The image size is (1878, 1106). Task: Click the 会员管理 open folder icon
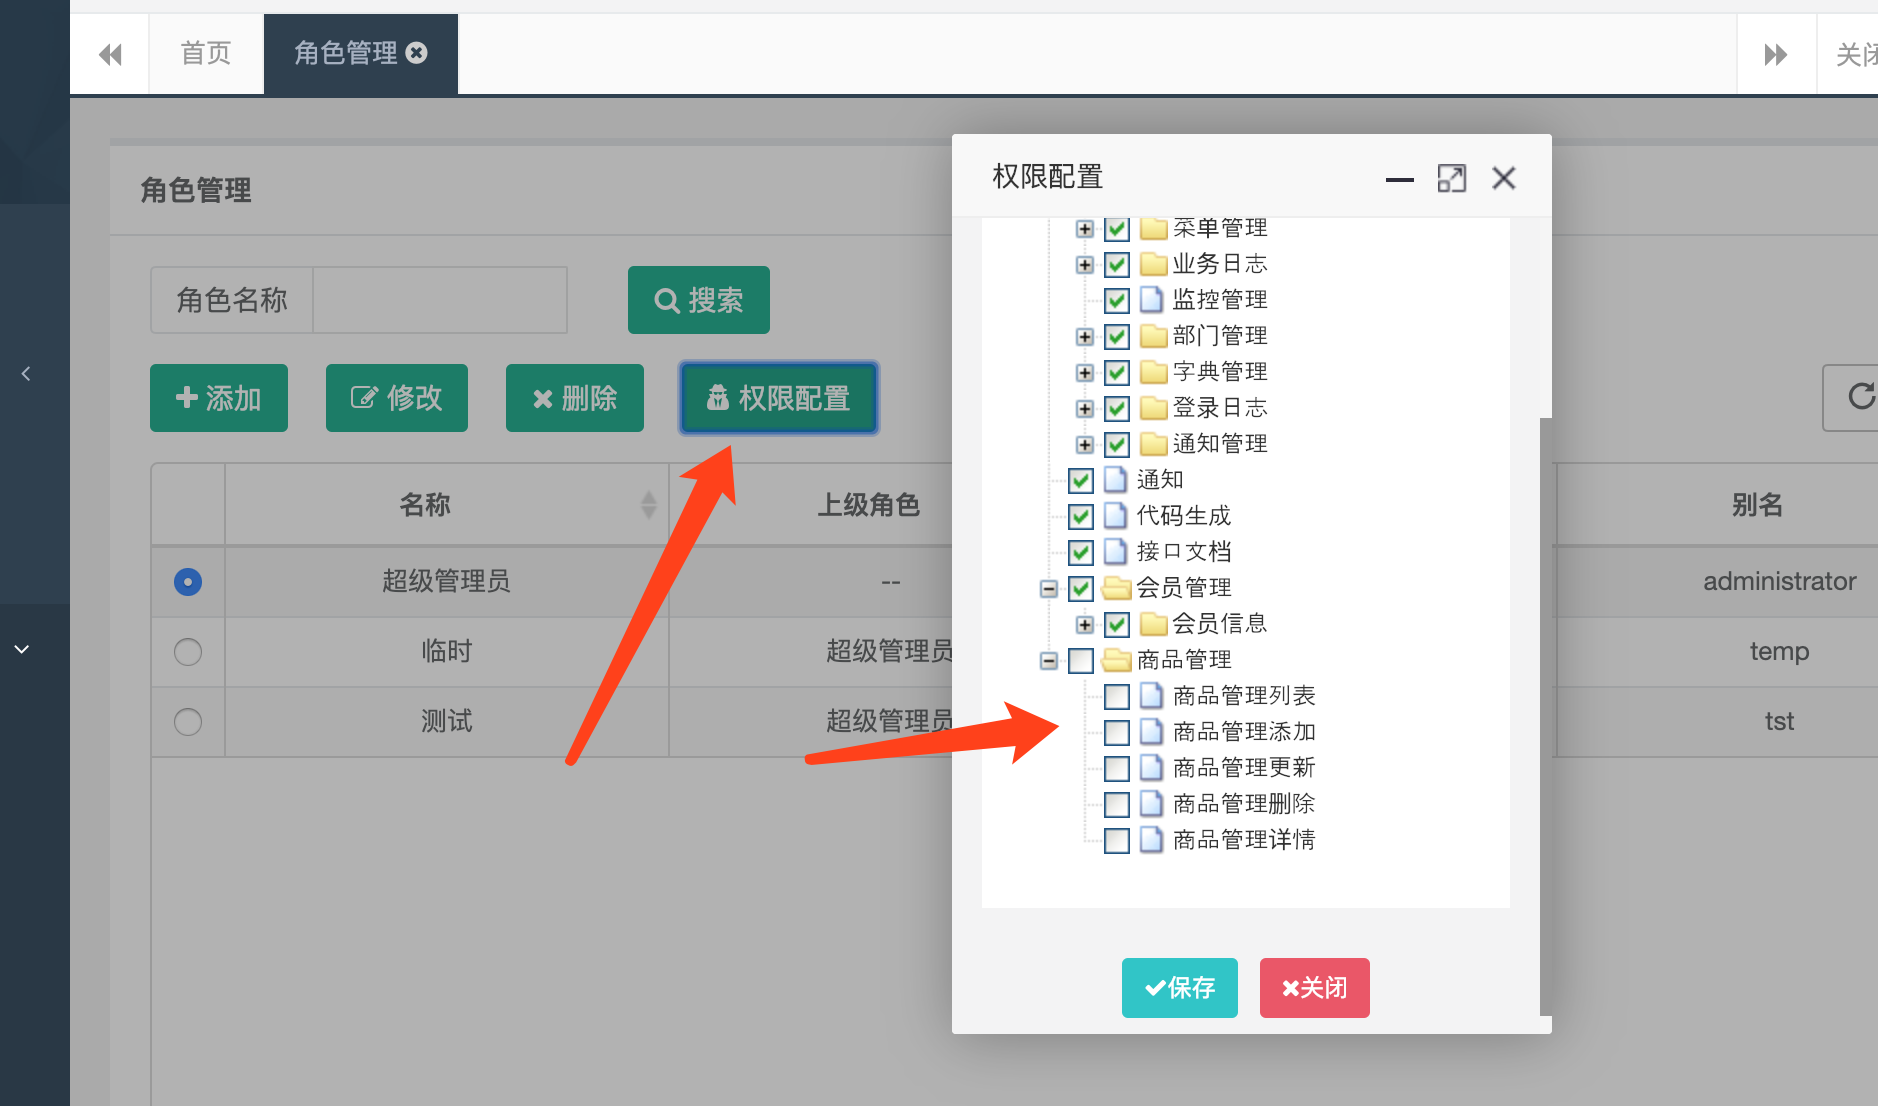point(1117,588)
